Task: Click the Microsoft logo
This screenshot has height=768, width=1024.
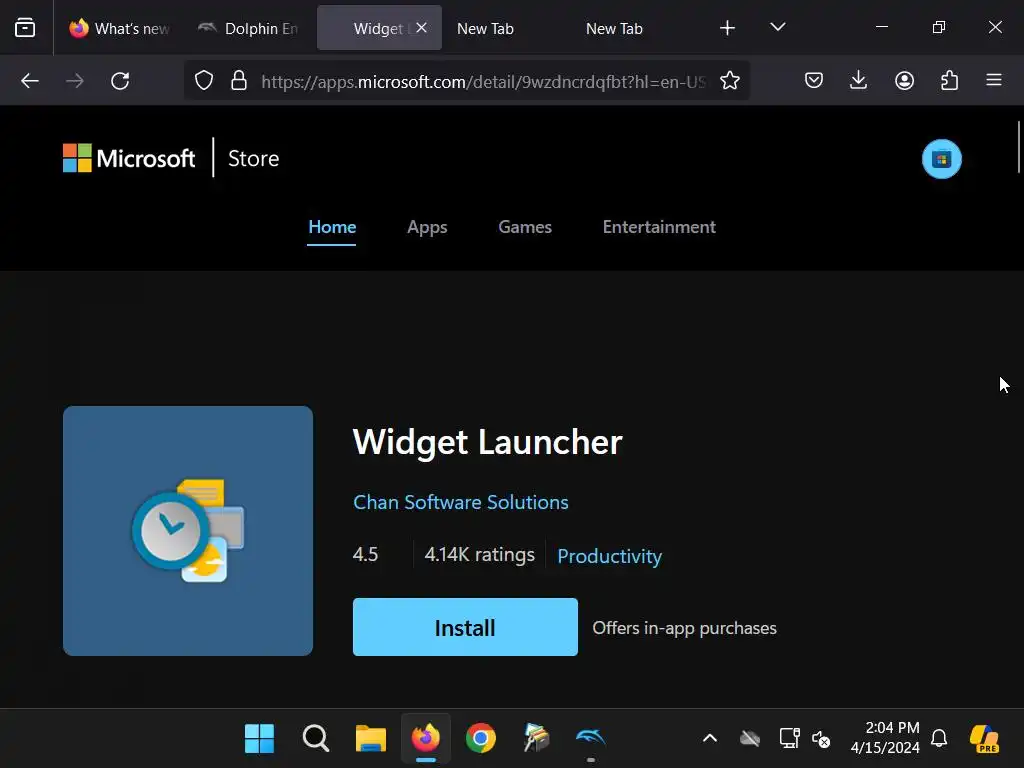Action: coord(129,158)
